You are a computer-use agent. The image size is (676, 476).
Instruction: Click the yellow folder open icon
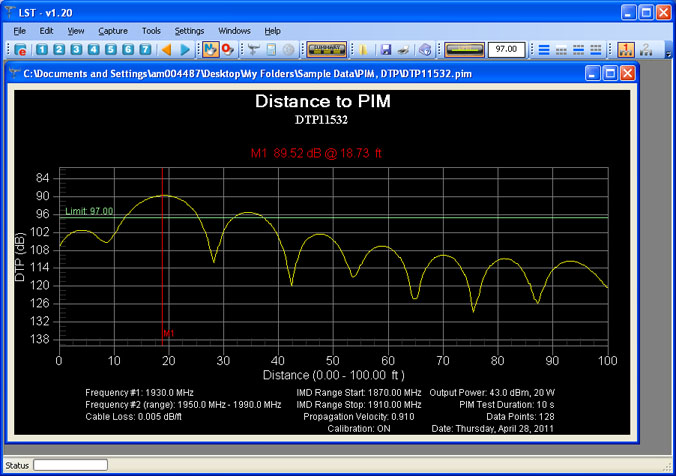pos(363,50)
